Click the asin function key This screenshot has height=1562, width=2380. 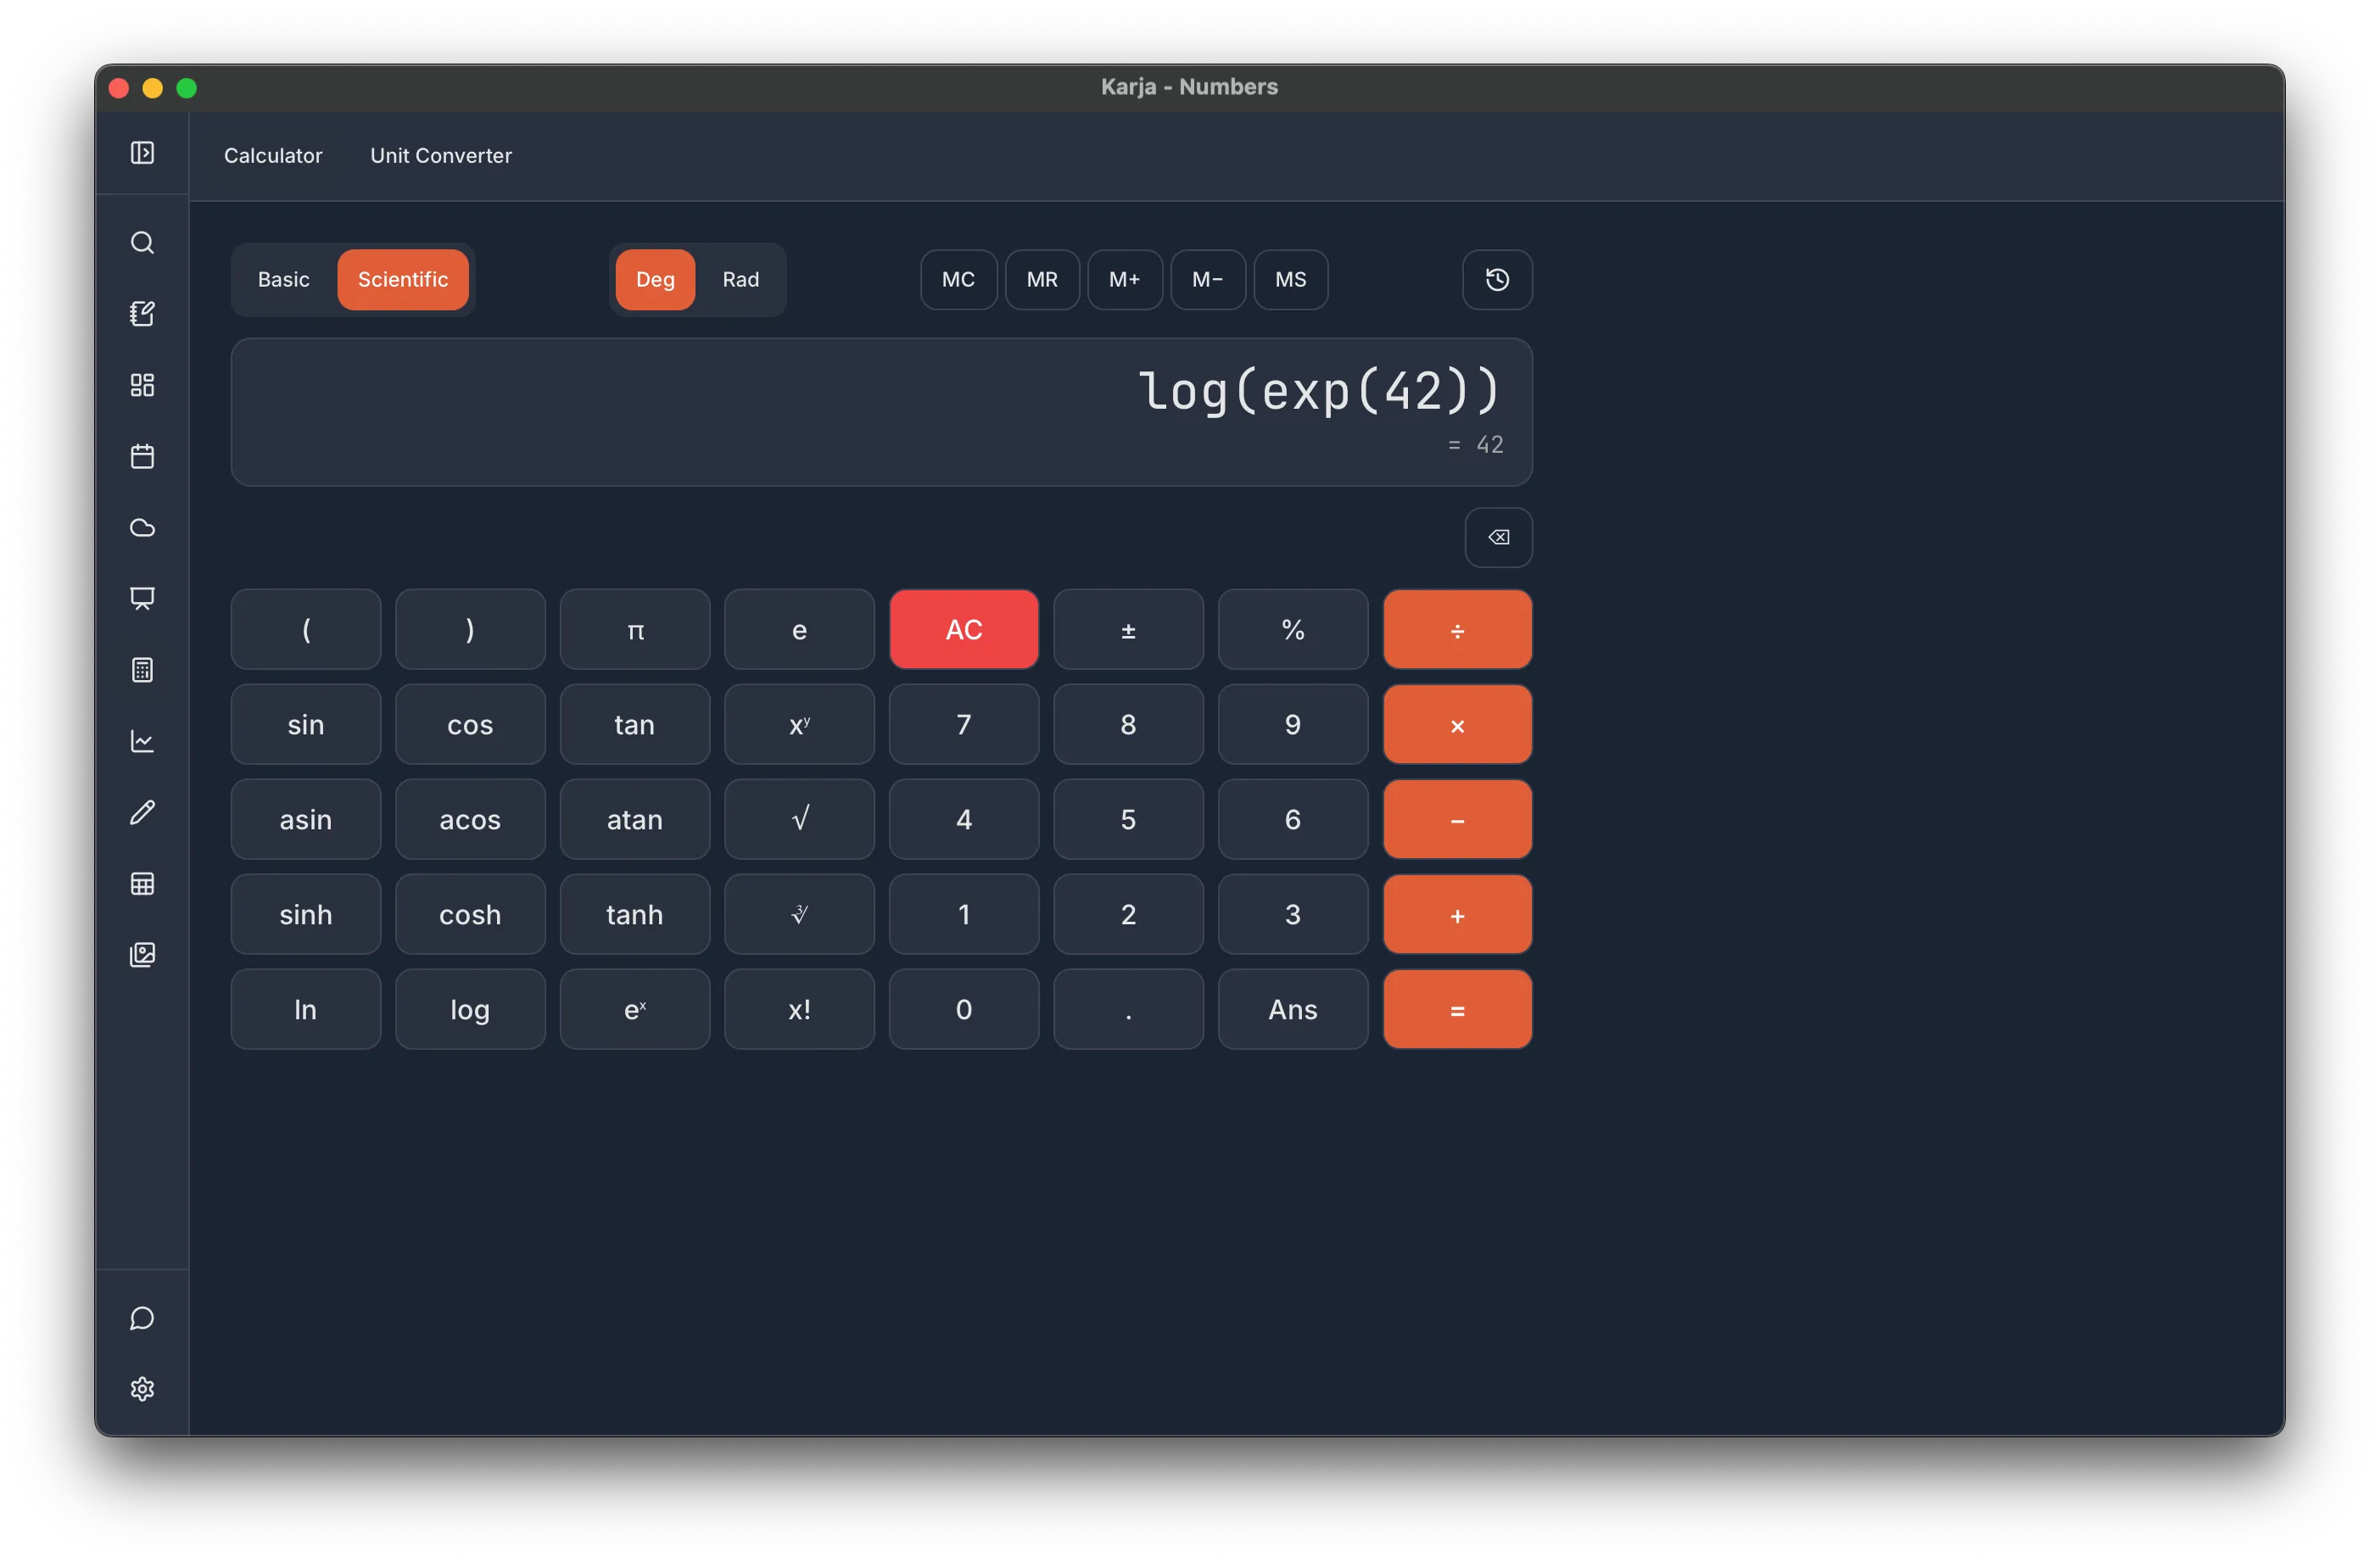pyautogui.click(x=306, y=820)
